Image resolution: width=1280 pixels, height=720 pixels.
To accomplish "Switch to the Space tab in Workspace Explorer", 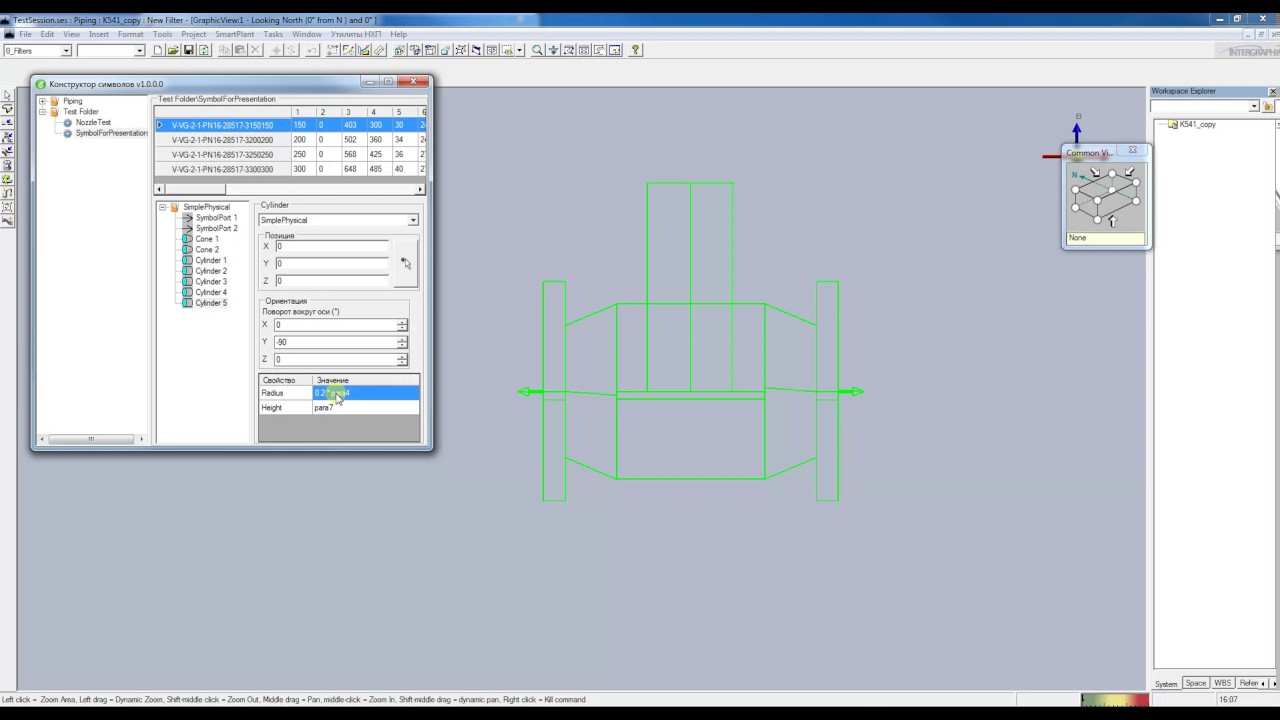I will point(1196,683).
